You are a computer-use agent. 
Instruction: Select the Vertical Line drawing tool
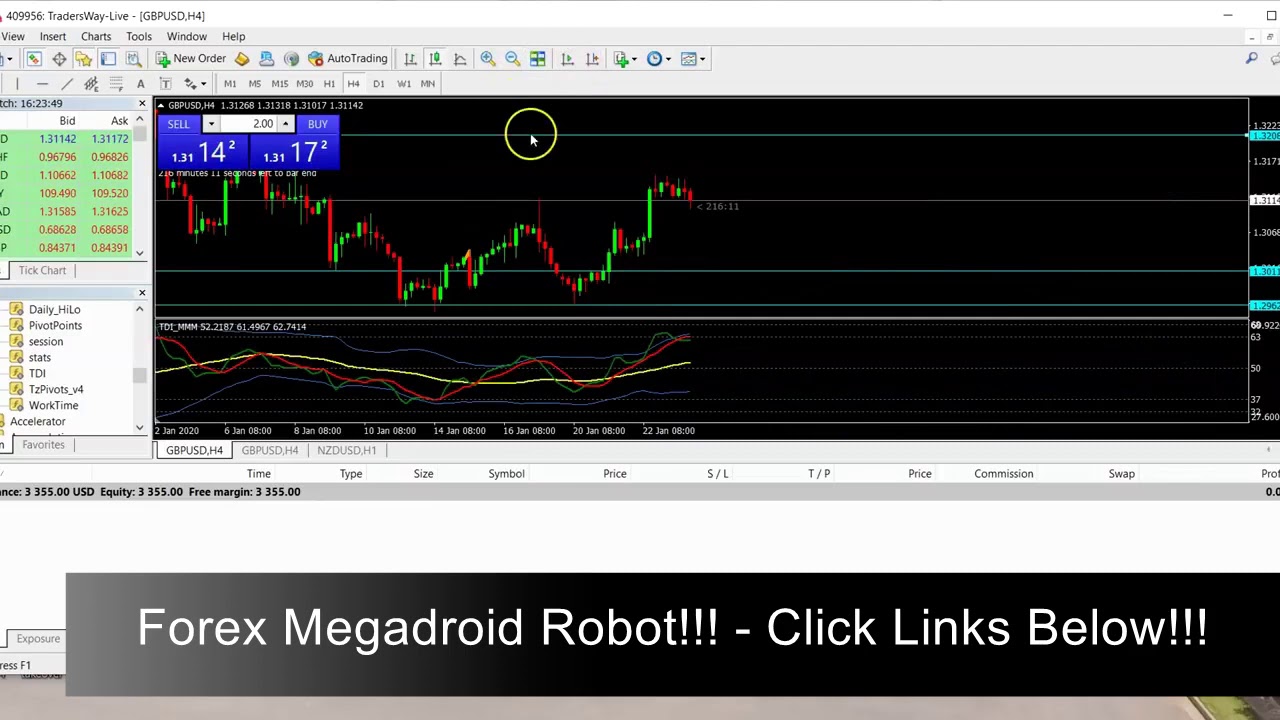pyautogui.click(x=17, y=84)
